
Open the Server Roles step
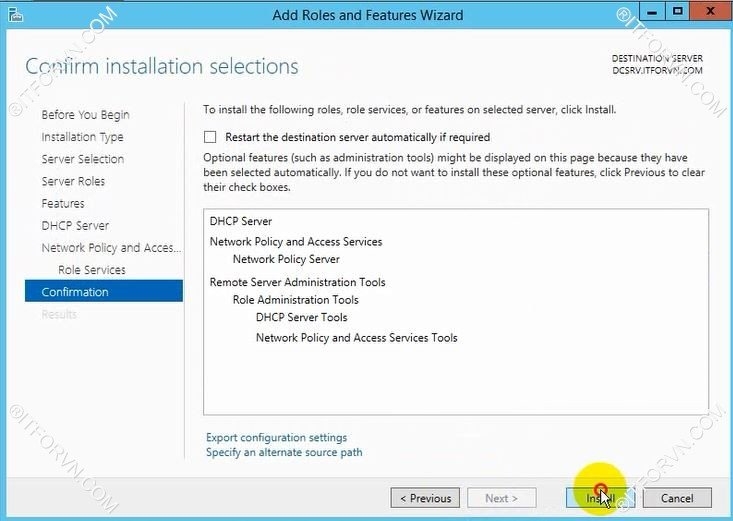pos(73,181)
